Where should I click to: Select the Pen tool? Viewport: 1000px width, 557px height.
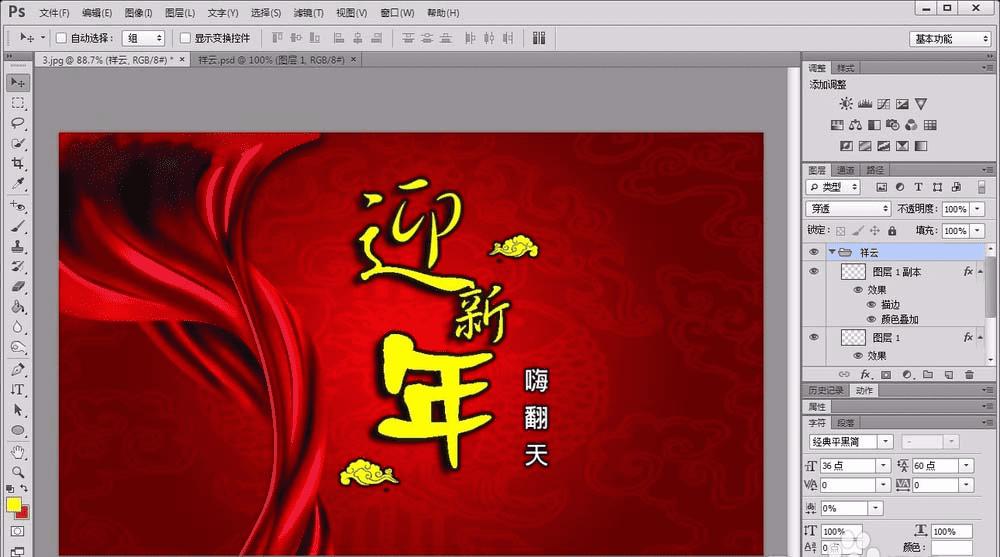(18, 369)
